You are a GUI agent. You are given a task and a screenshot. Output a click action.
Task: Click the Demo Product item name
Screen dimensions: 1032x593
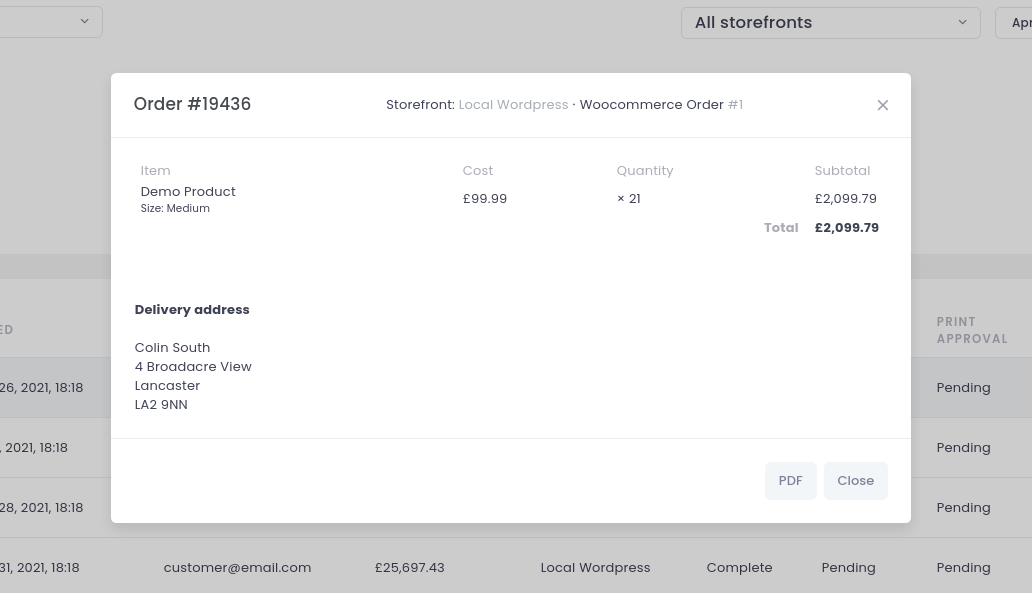pyautogui.click(x=188, y=192)
